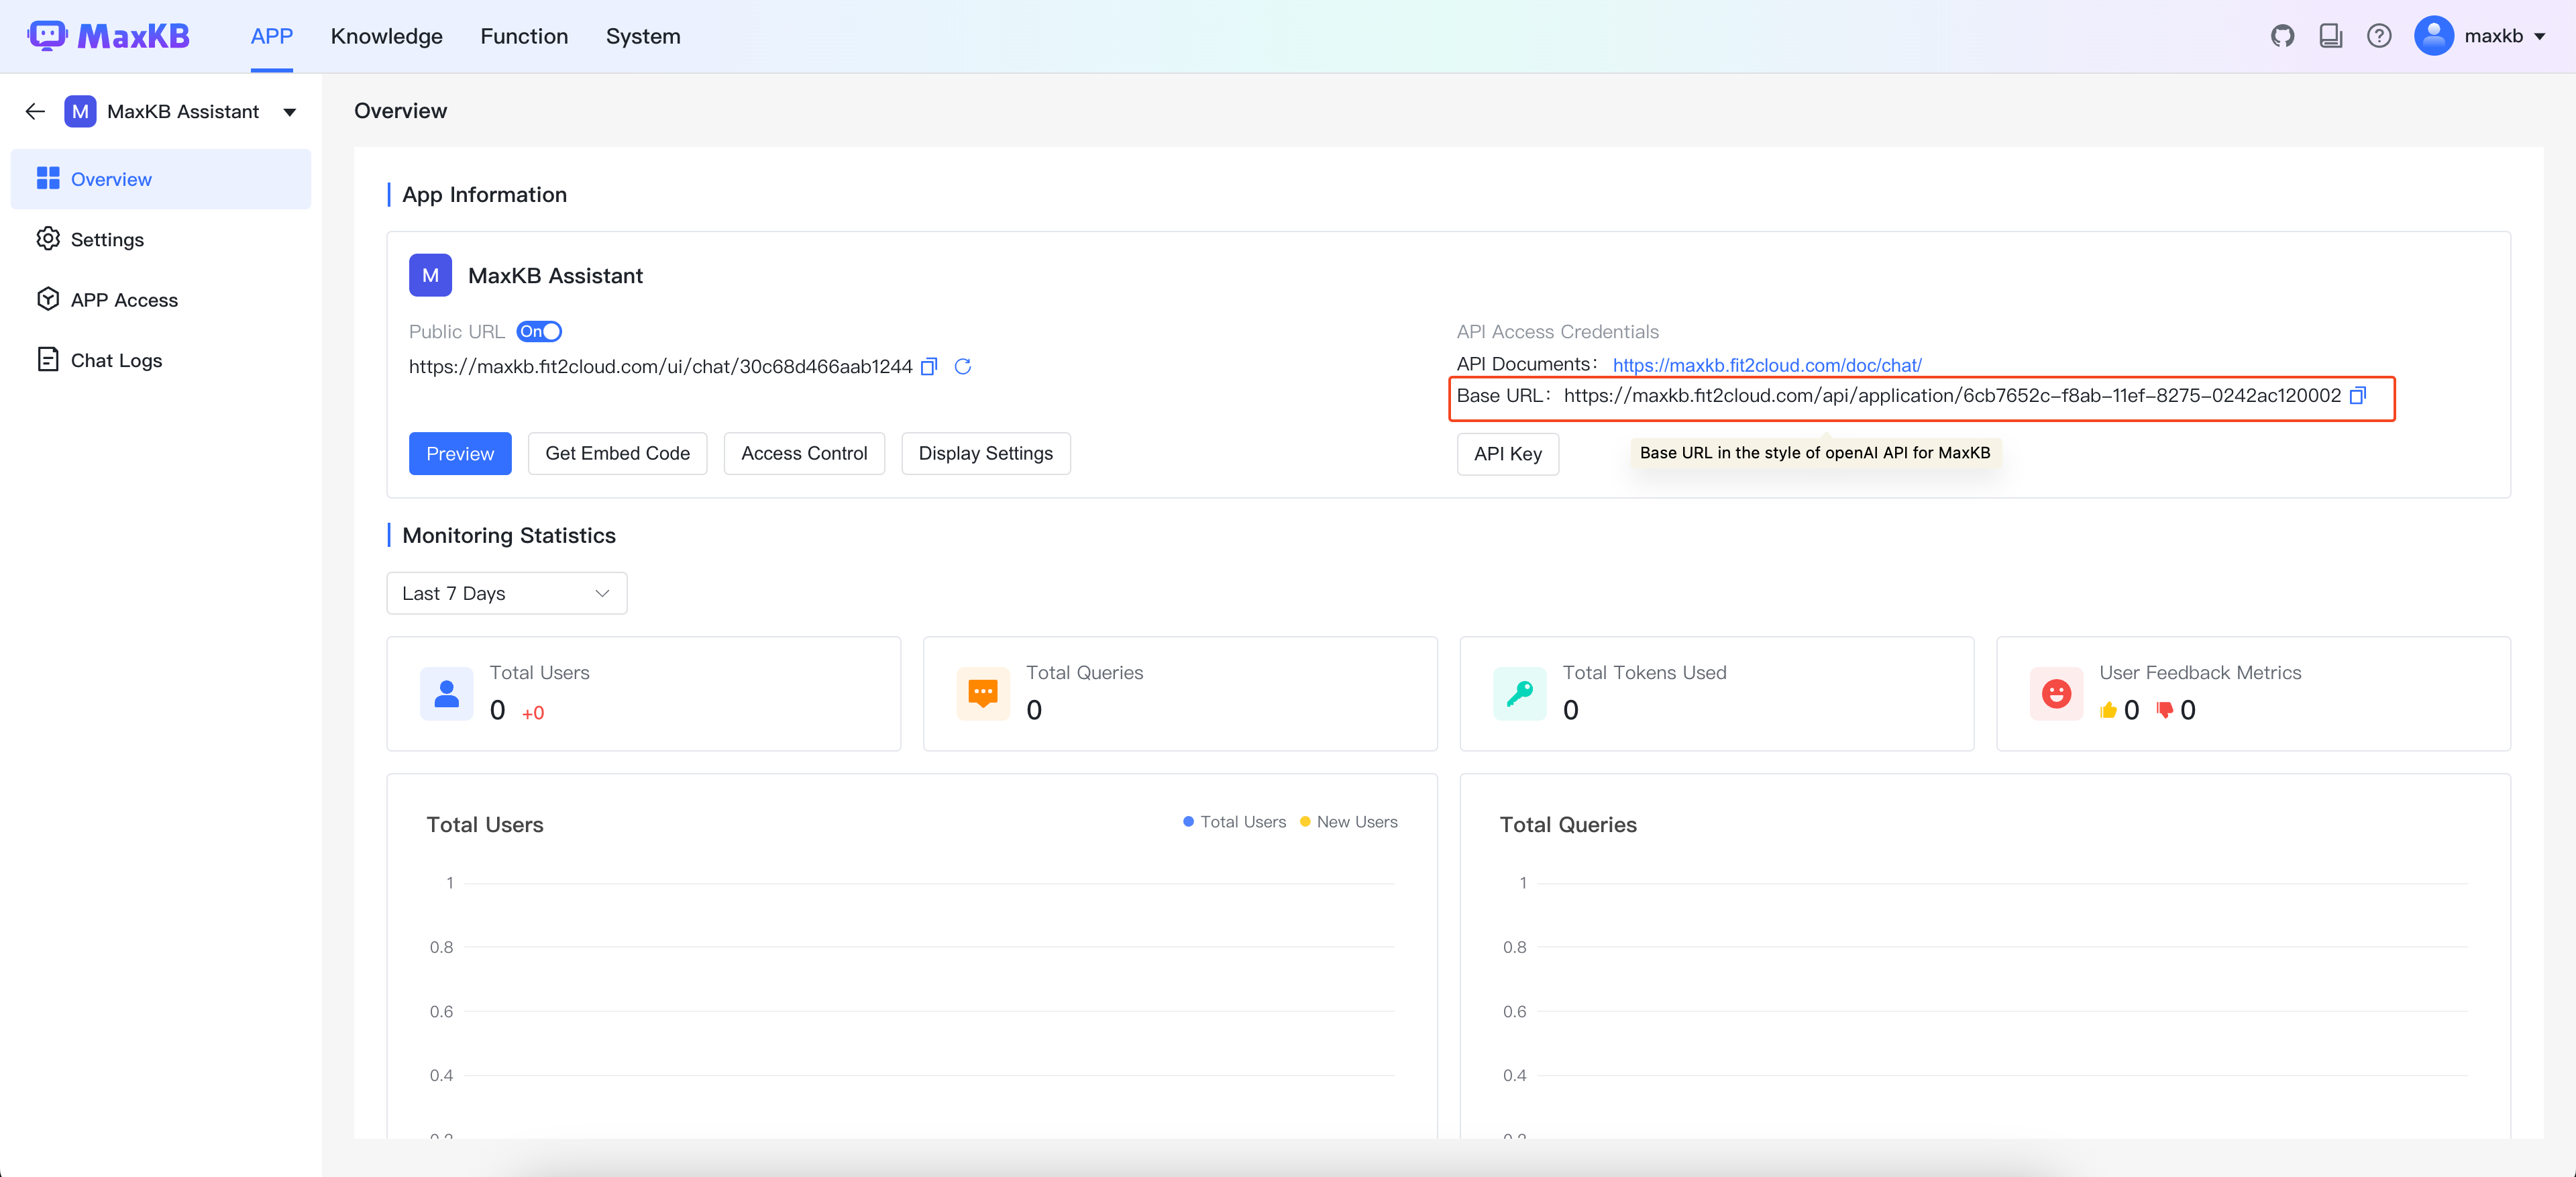Image resolution: width=2576 pixels, height=1177 pixels.
Task: Select Overview in the sidebar
Action: (x=161, y=179)
